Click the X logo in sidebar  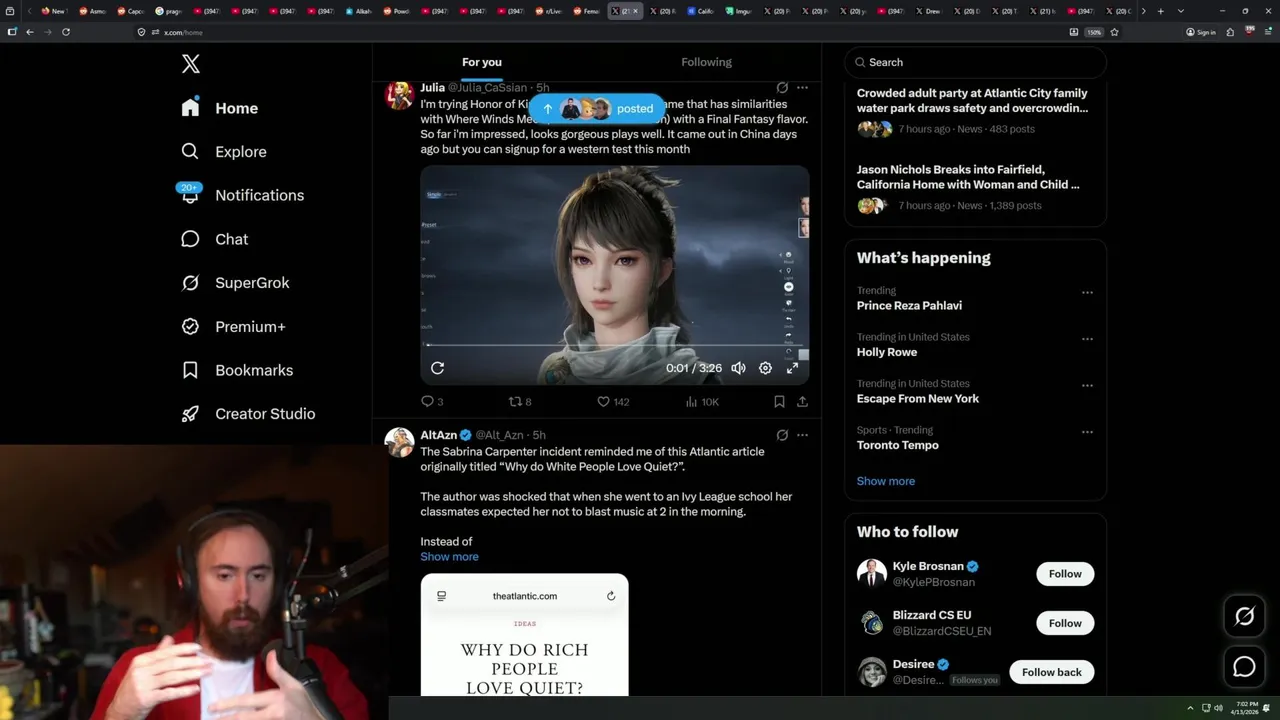point(191,64)
